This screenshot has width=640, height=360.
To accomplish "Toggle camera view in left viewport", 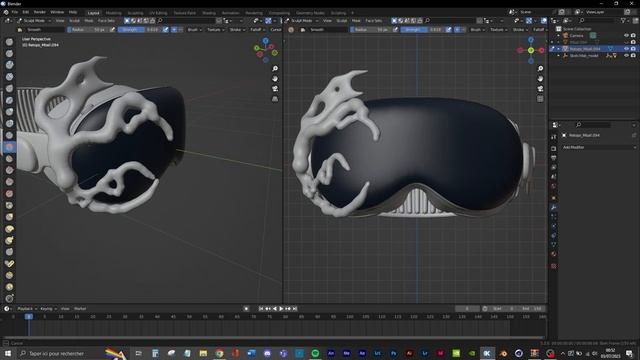I will coord(275,89).
